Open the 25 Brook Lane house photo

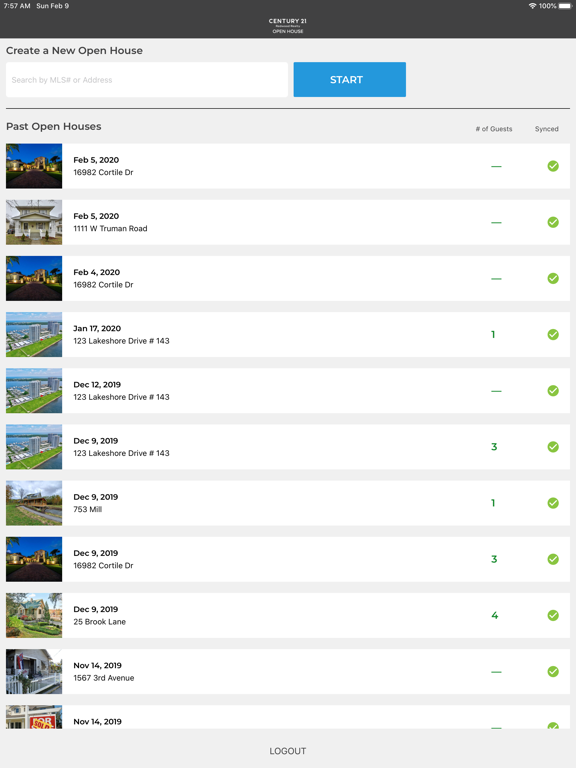point(34,615)
